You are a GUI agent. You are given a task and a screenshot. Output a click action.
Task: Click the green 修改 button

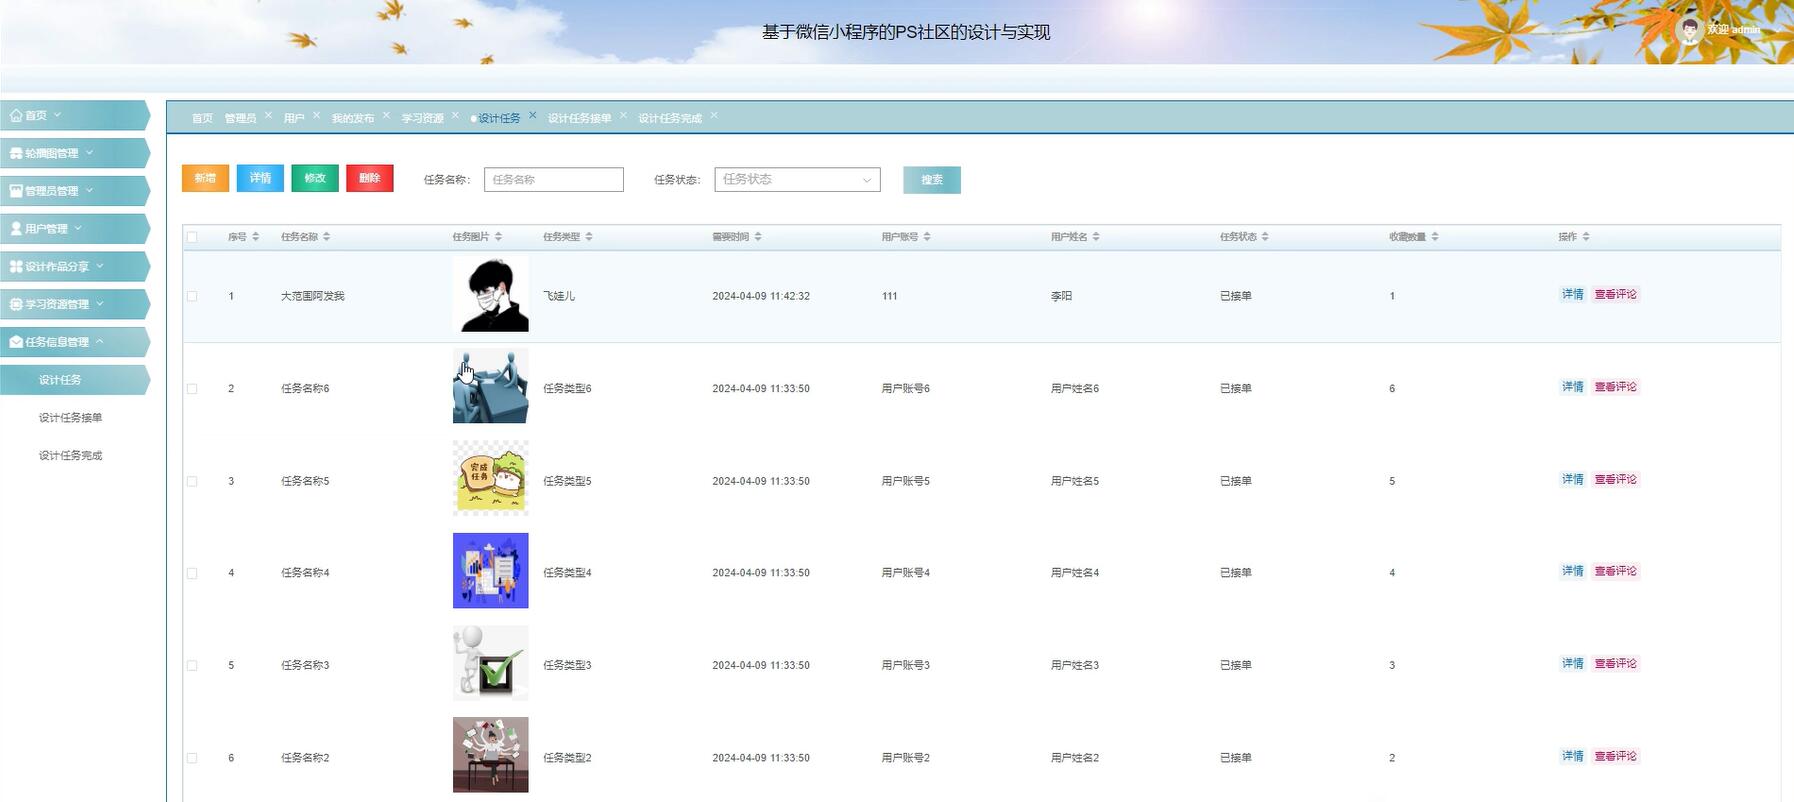(x=315, y=178)
